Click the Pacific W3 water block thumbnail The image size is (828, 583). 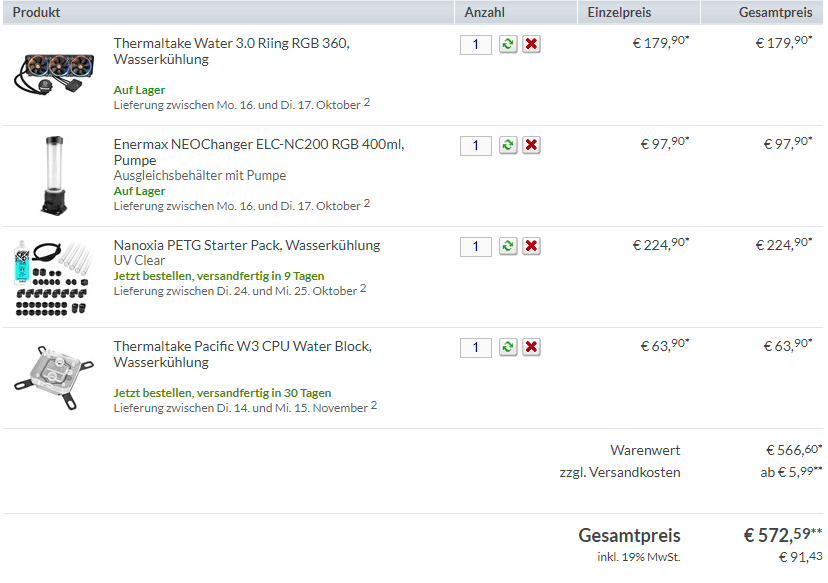click(x=54, y=377)
